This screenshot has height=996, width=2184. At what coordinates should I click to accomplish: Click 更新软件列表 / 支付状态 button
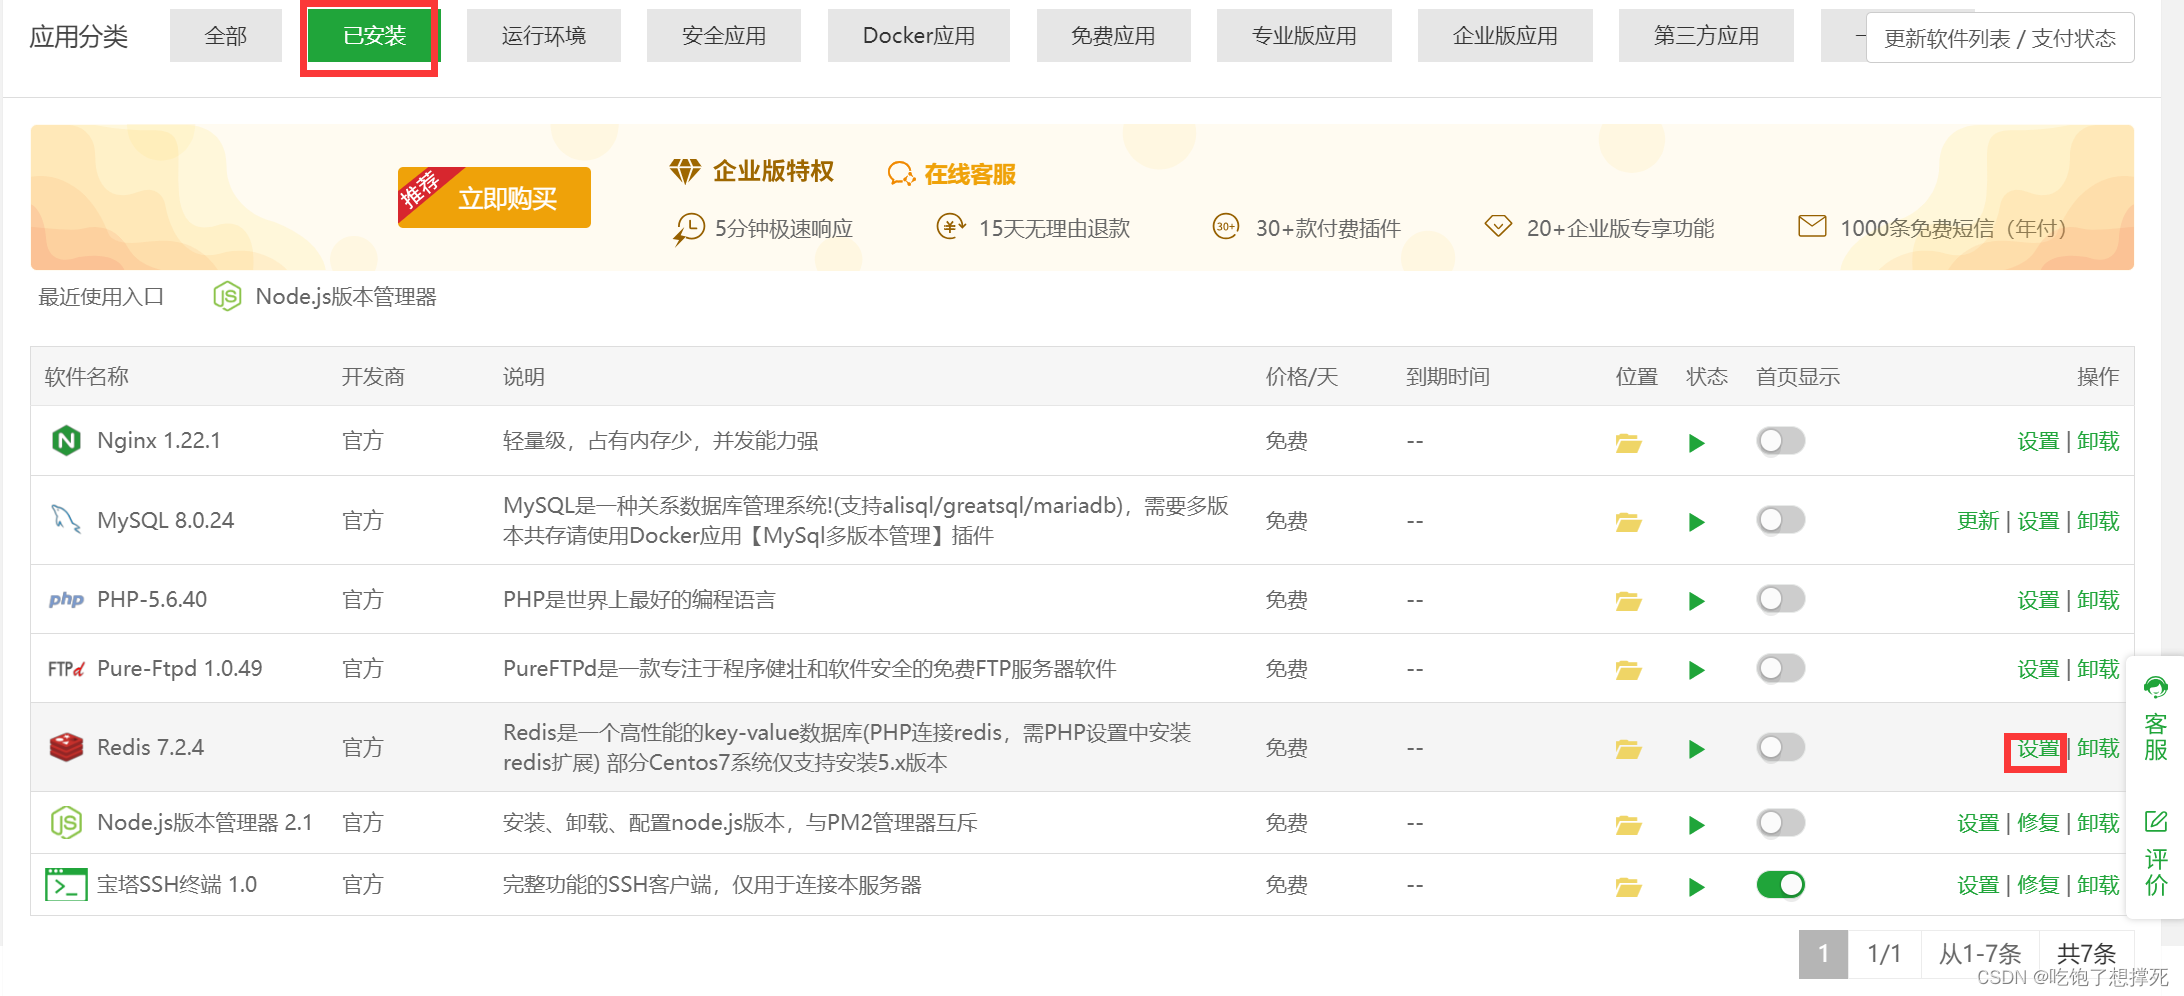1999,38
